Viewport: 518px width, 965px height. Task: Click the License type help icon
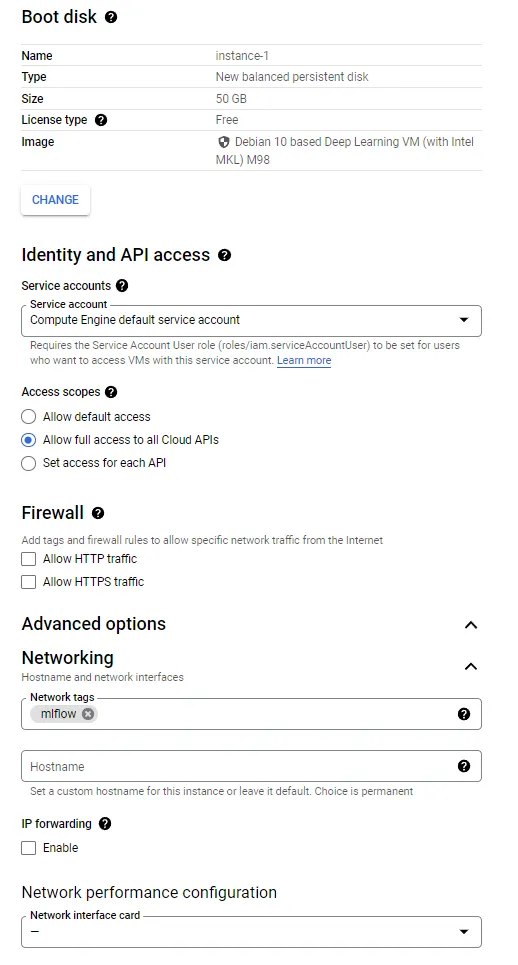point(101,120)
